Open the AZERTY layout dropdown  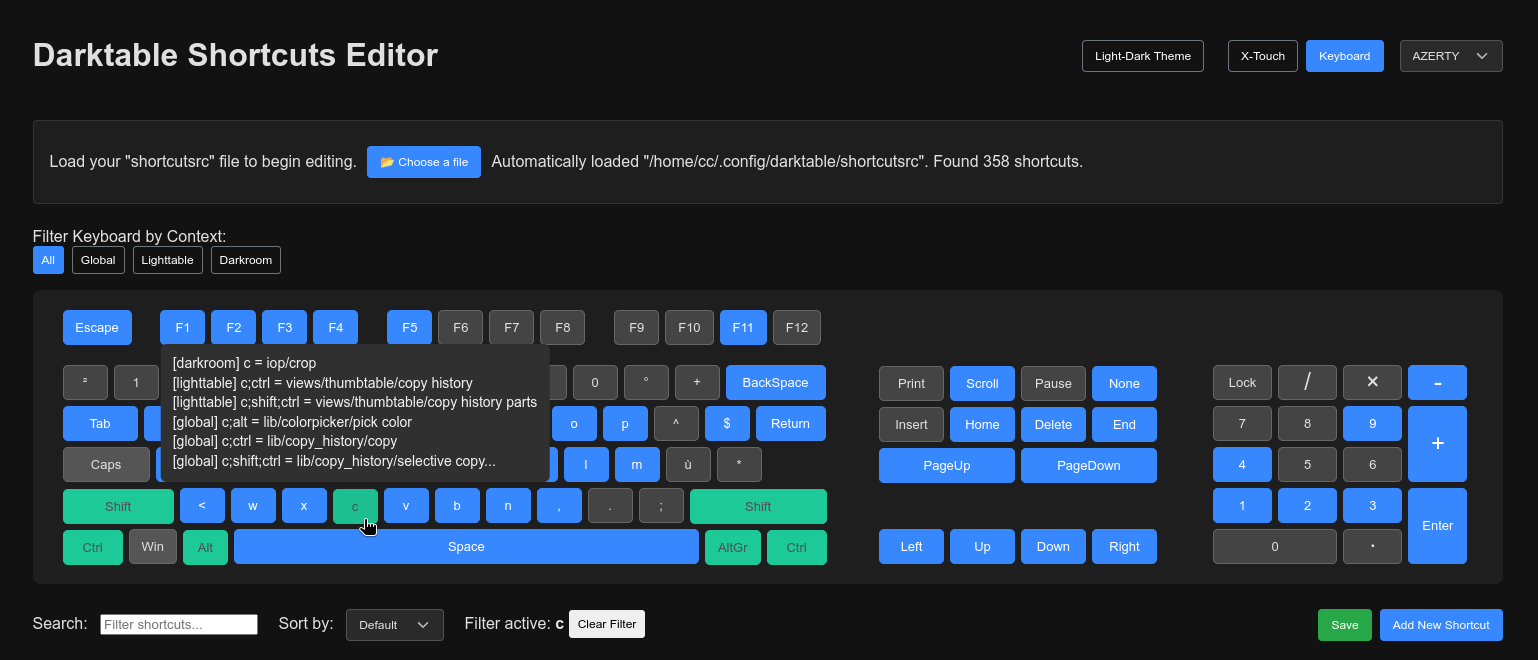(1450, 56)
